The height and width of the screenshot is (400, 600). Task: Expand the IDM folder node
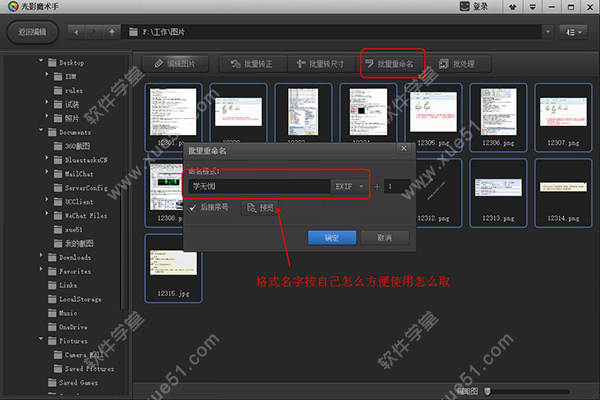47,74
